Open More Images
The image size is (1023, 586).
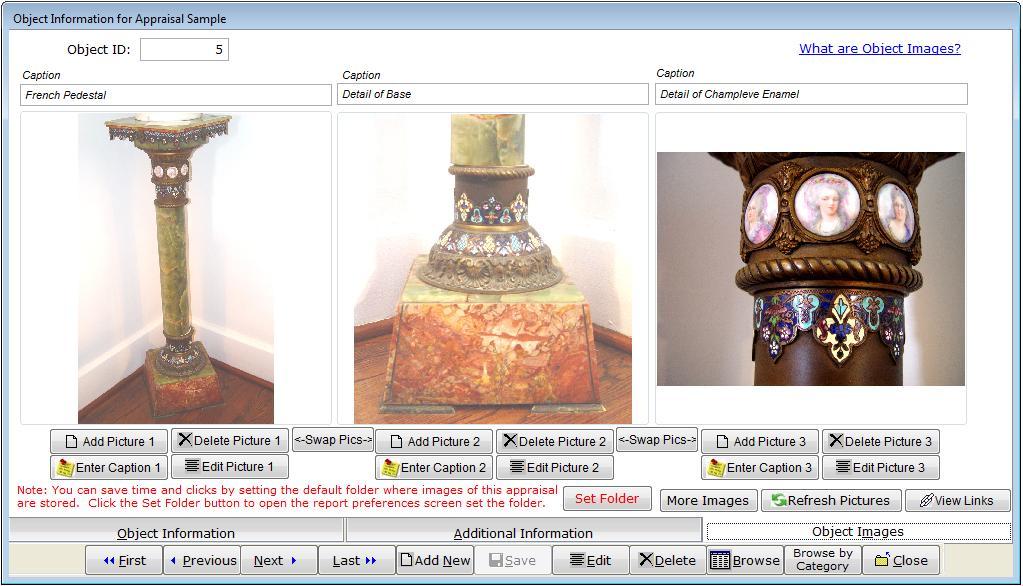709,501
